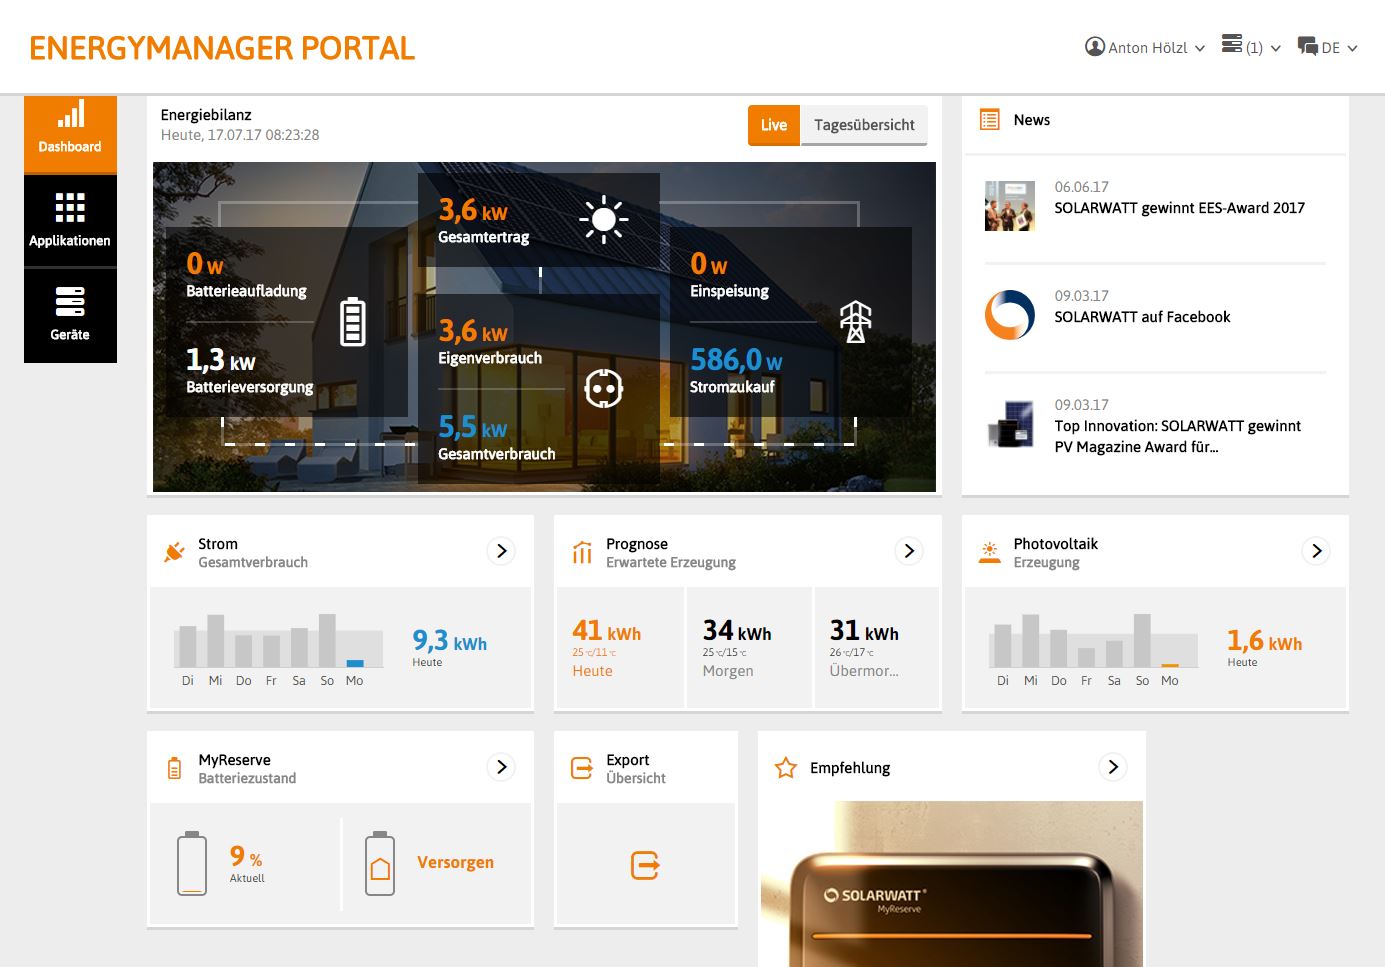Click the EES-Award news thumbnail

[1010, 206]
